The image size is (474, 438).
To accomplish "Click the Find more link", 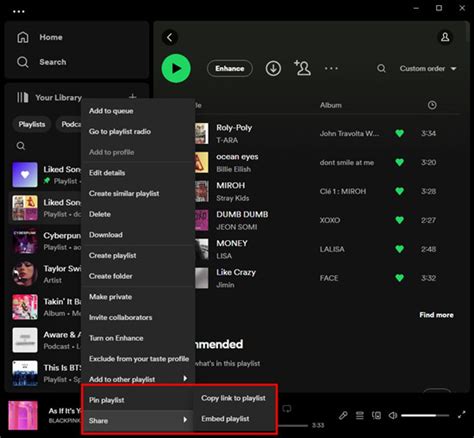I will (436, 315).
